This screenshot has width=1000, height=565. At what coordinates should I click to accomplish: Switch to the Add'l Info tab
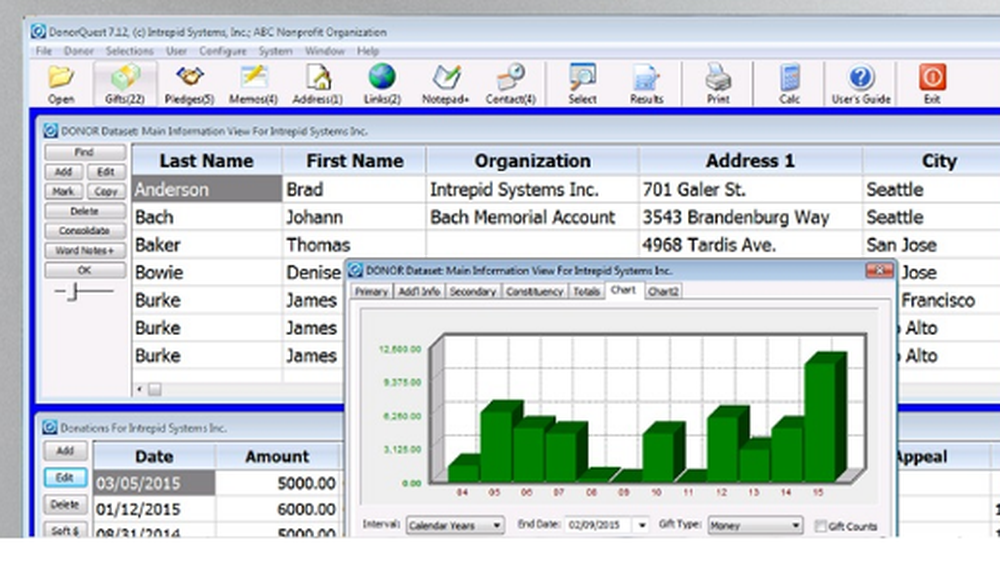tap(419, 291)
